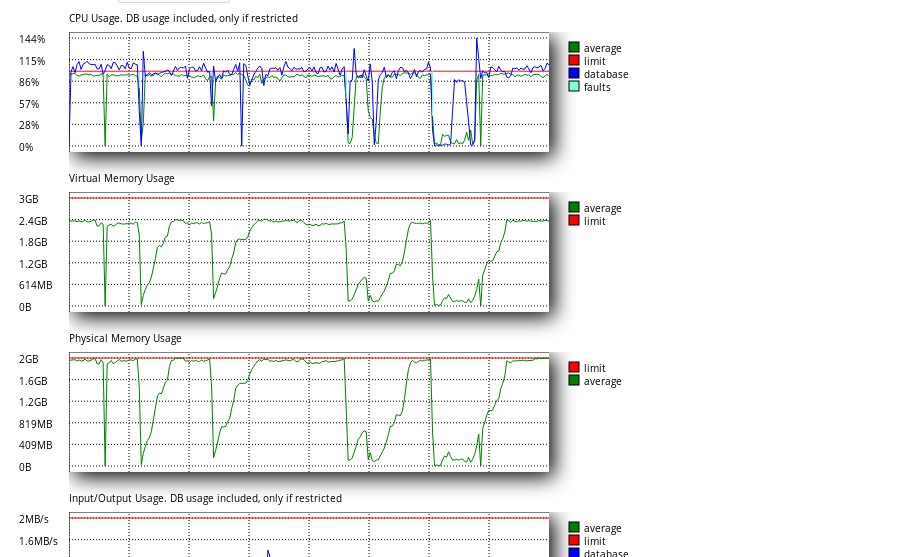898x557 pixels.
Task: Click the 28% axis label
Action: [x=29, y=125]
